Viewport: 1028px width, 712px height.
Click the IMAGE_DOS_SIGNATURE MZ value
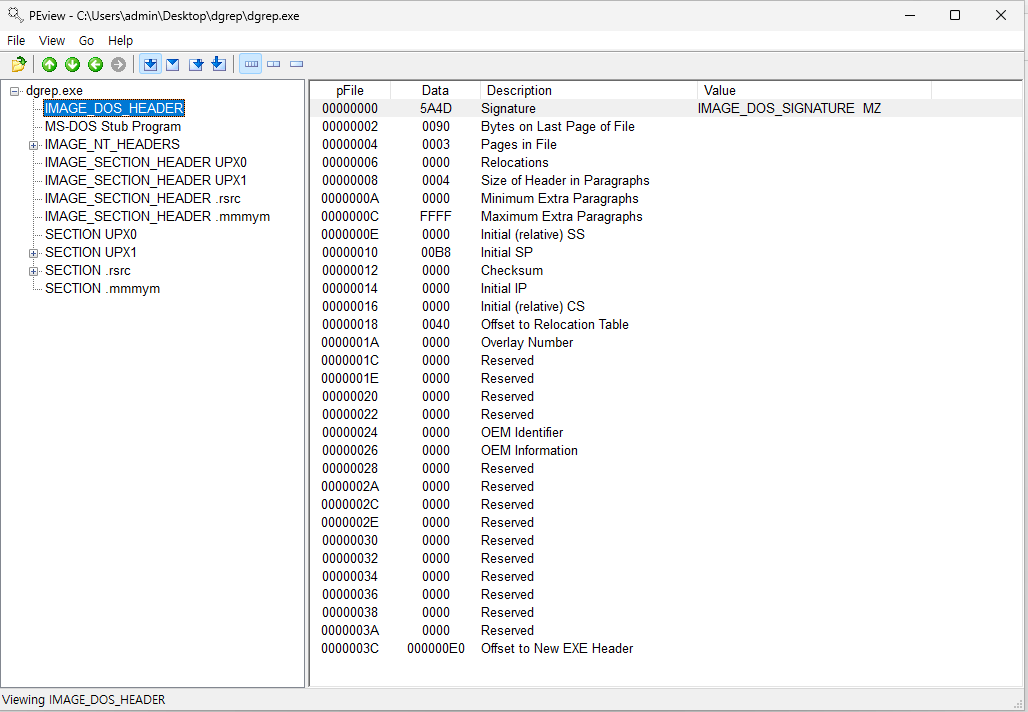[789, 109]
